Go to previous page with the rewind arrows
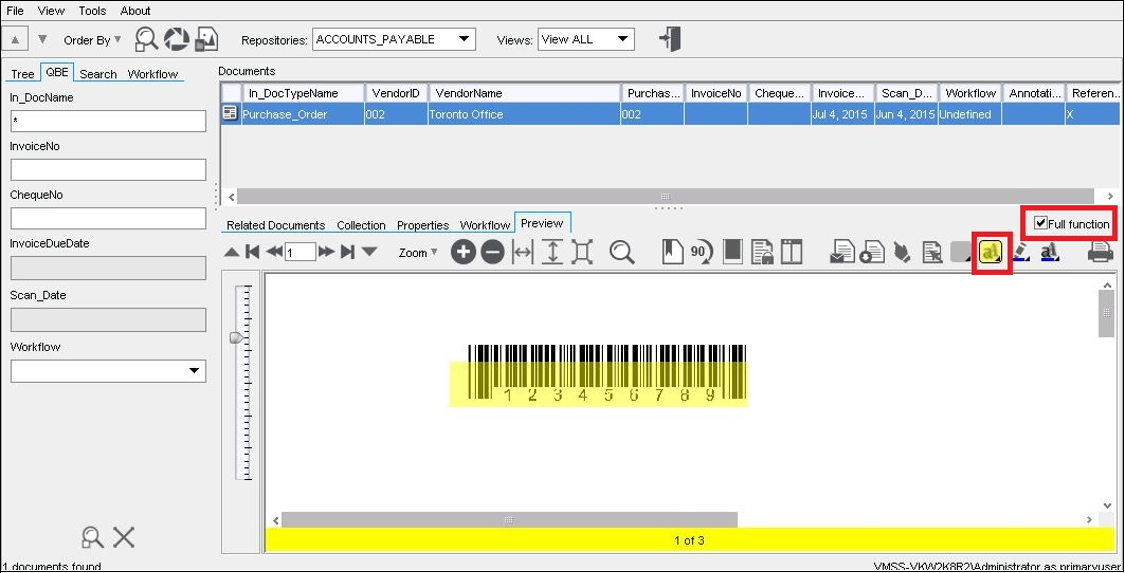The image size is (1125, 573). pos(274,252)
